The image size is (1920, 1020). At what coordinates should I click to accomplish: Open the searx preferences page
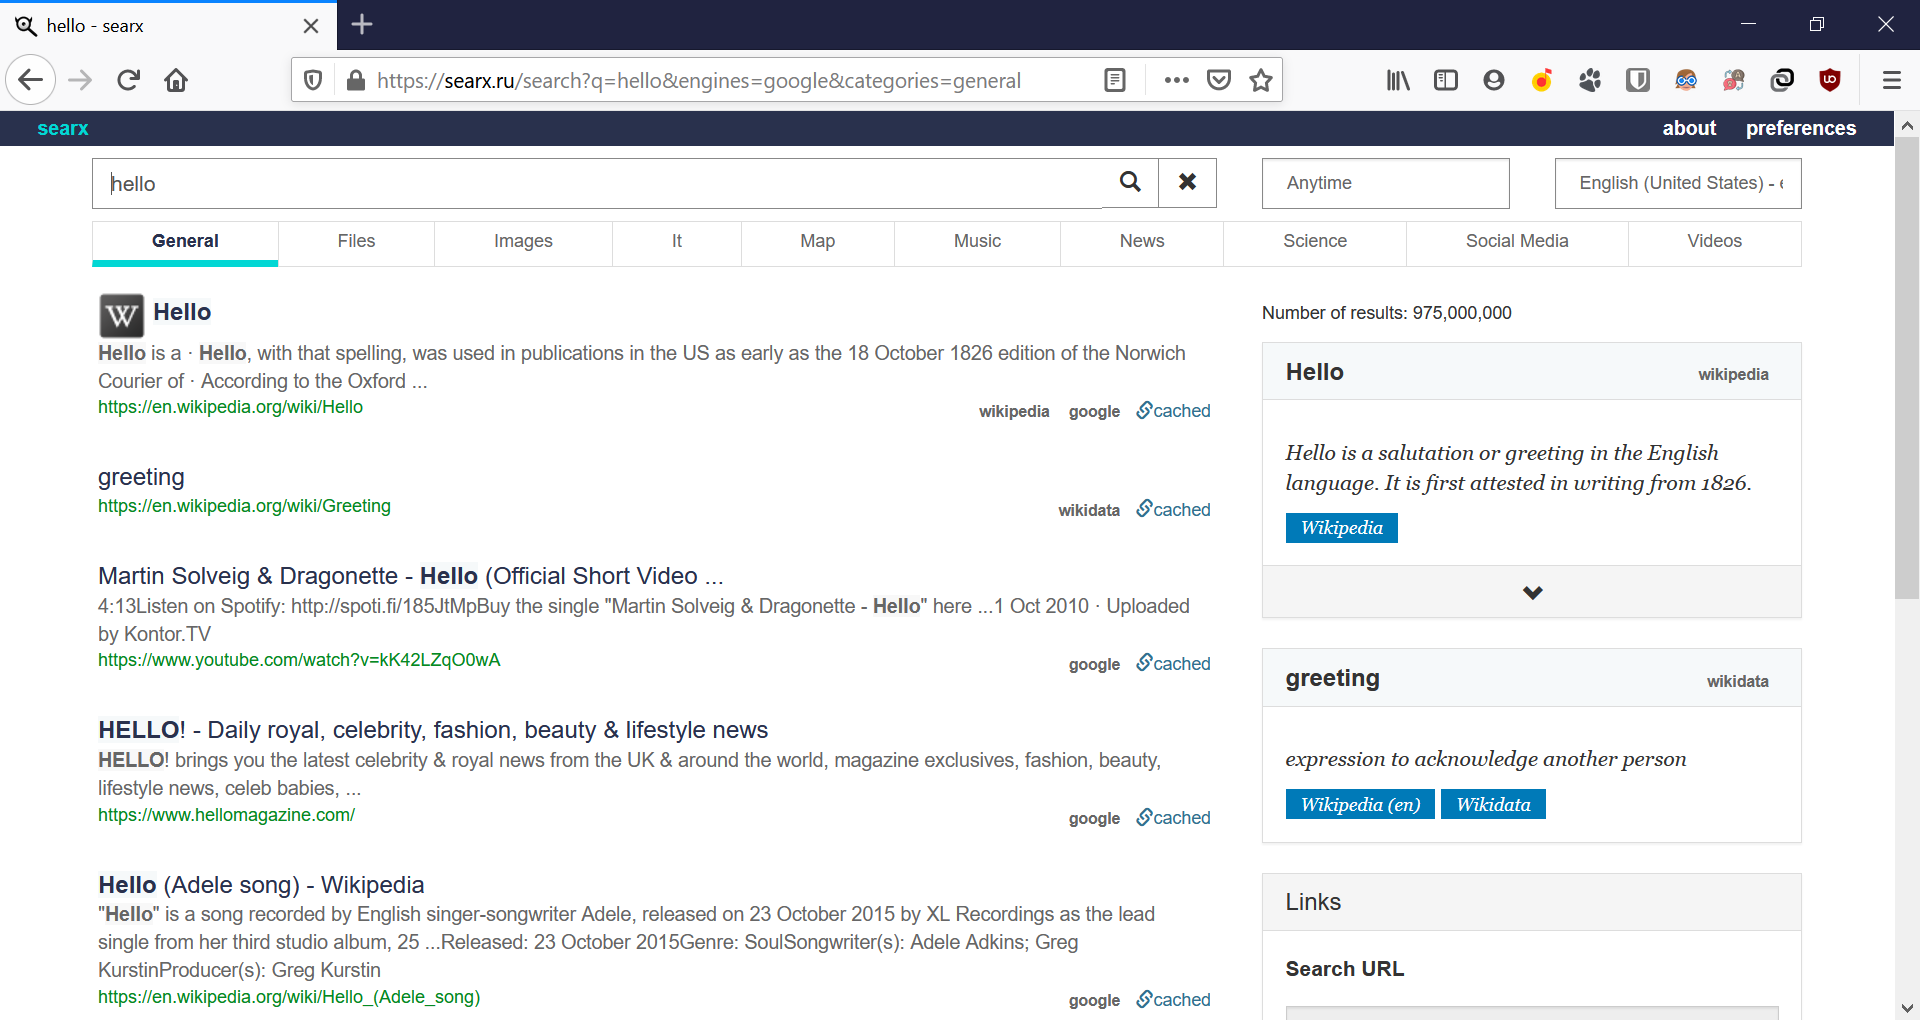1801,128
